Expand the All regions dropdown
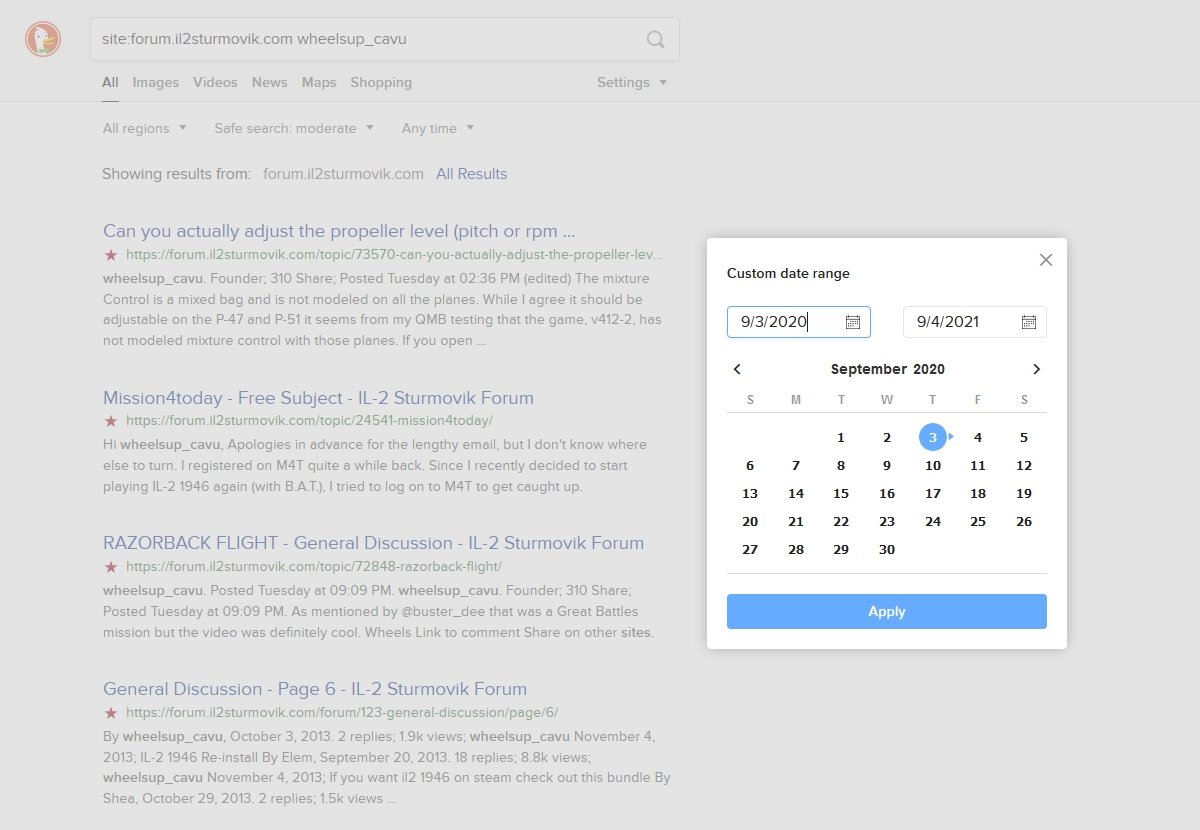Image resolution: width=1200 pixels, height=830 pixels. click(144, 128)
